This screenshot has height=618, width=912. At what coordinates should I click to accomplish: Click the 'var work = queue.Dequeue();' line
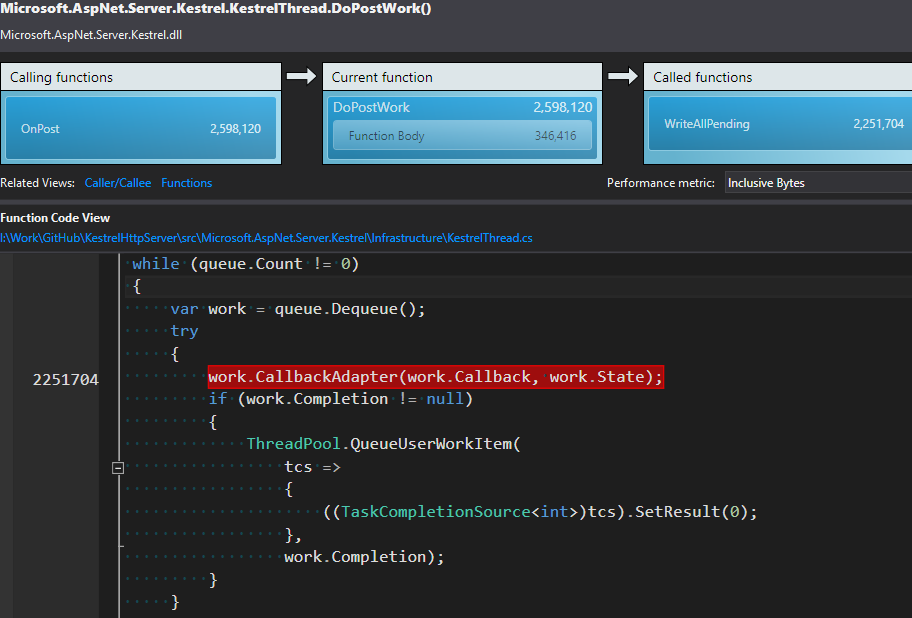(x=298, y=309)
